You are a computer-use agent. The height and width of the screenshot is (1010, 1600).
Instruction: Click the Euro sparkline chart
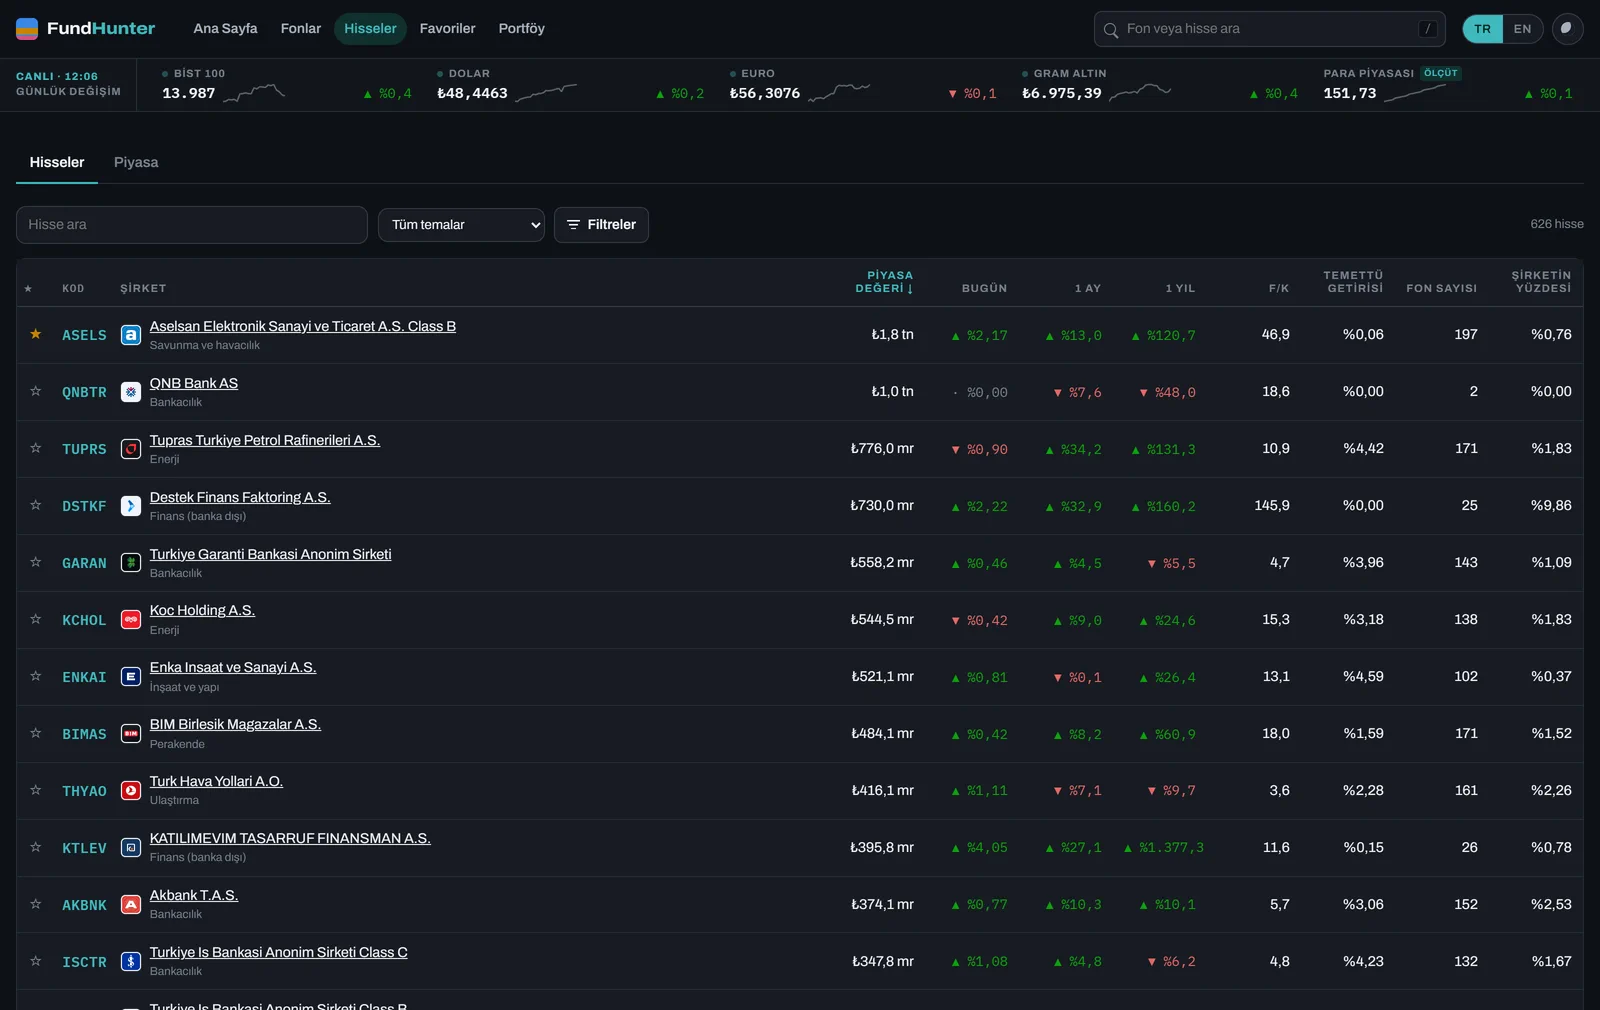pos(839,93)
